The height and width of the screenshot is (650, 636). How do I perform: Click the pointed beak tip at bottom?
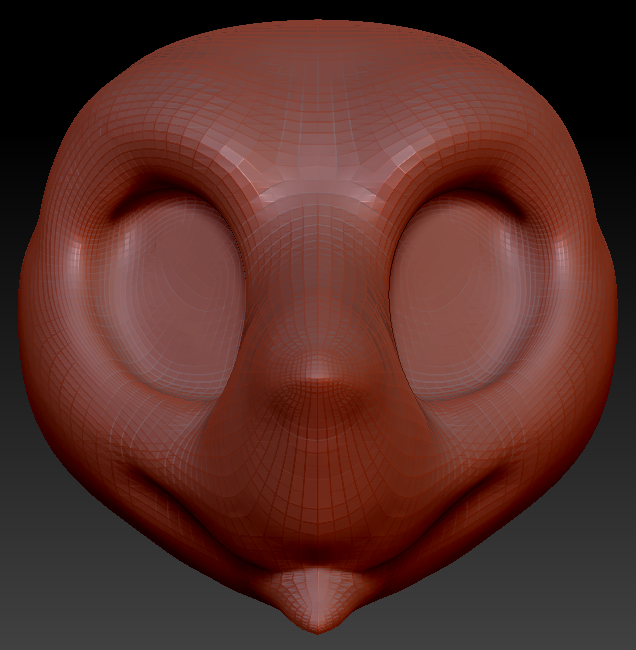pyautogui.click(x=317, y=620)
